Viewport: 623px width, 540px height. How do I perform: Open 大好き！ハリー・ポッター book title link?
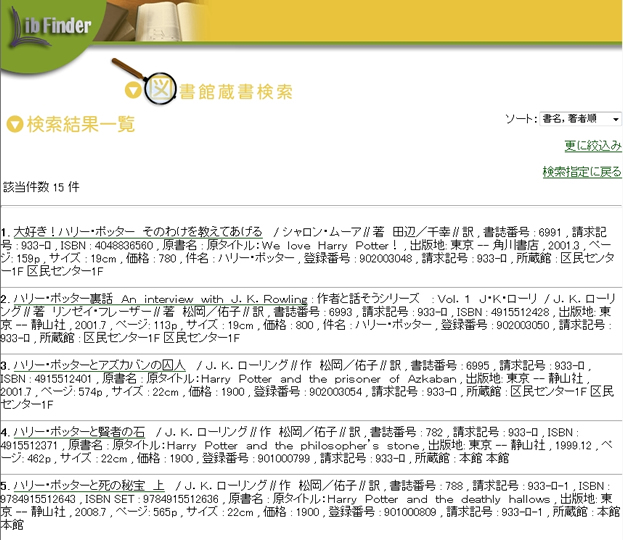click(138, 231)
